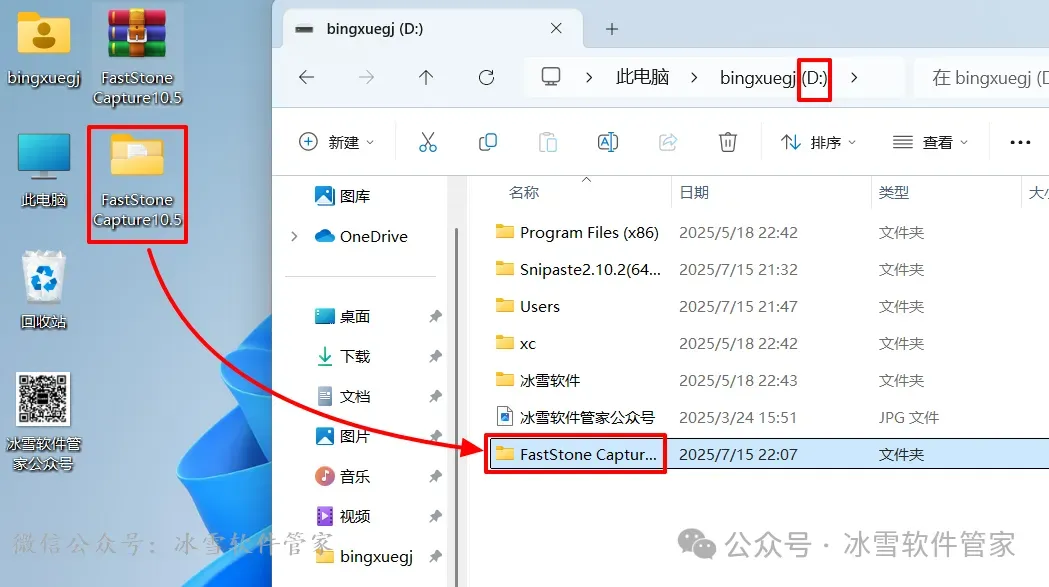Expand chevron after bingxuegj (D:) in address bar
Screen dimensions: 1049x587
pyautogui.click(x=854, y=78)
